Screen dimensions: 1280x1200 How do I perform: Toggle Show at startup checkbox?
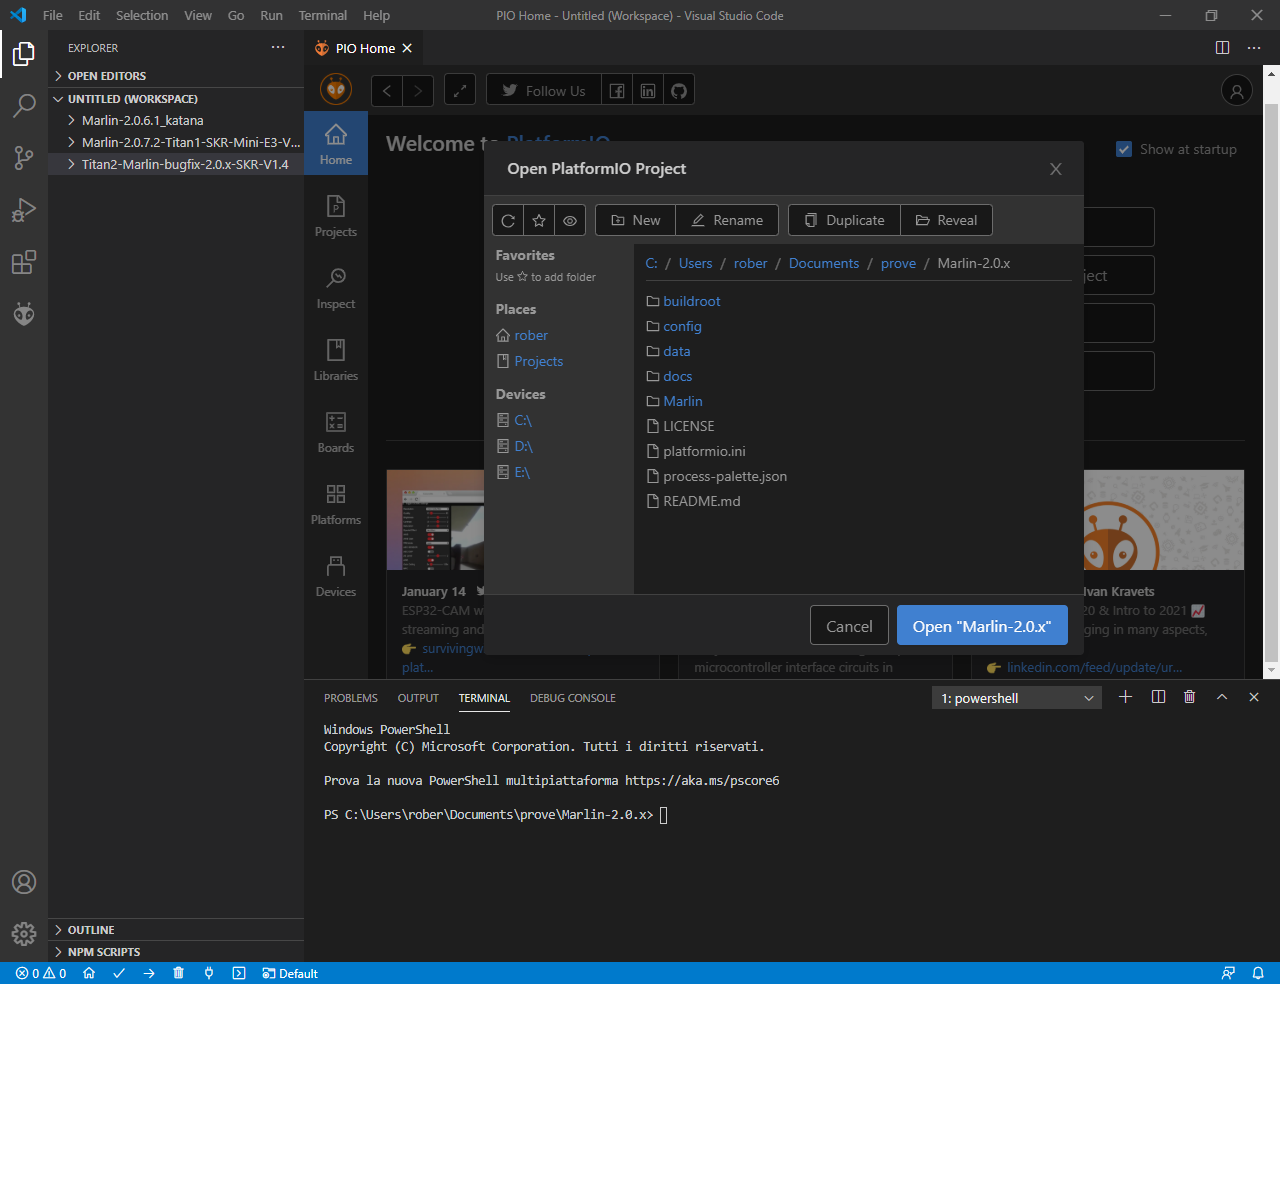coord(1124,149)
